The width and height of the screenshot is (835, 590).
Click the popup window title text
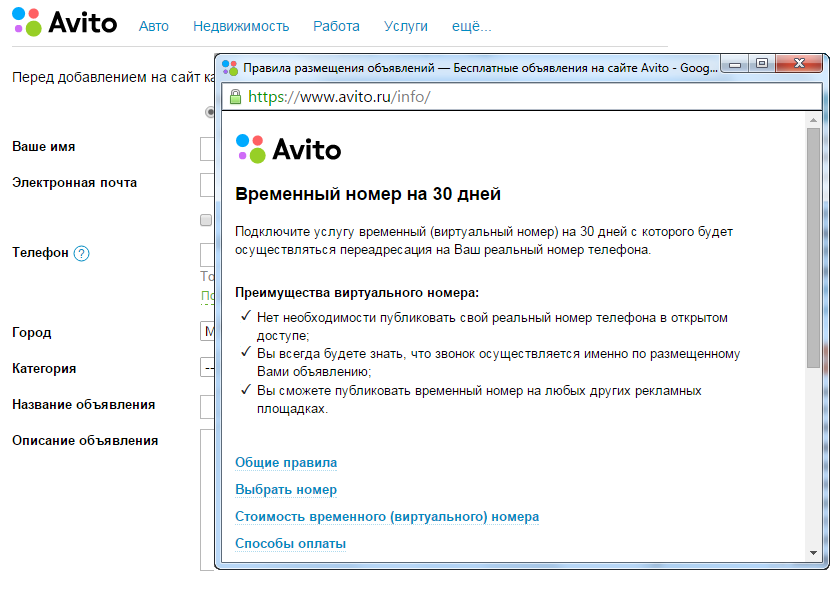click(x=480, y=68)
